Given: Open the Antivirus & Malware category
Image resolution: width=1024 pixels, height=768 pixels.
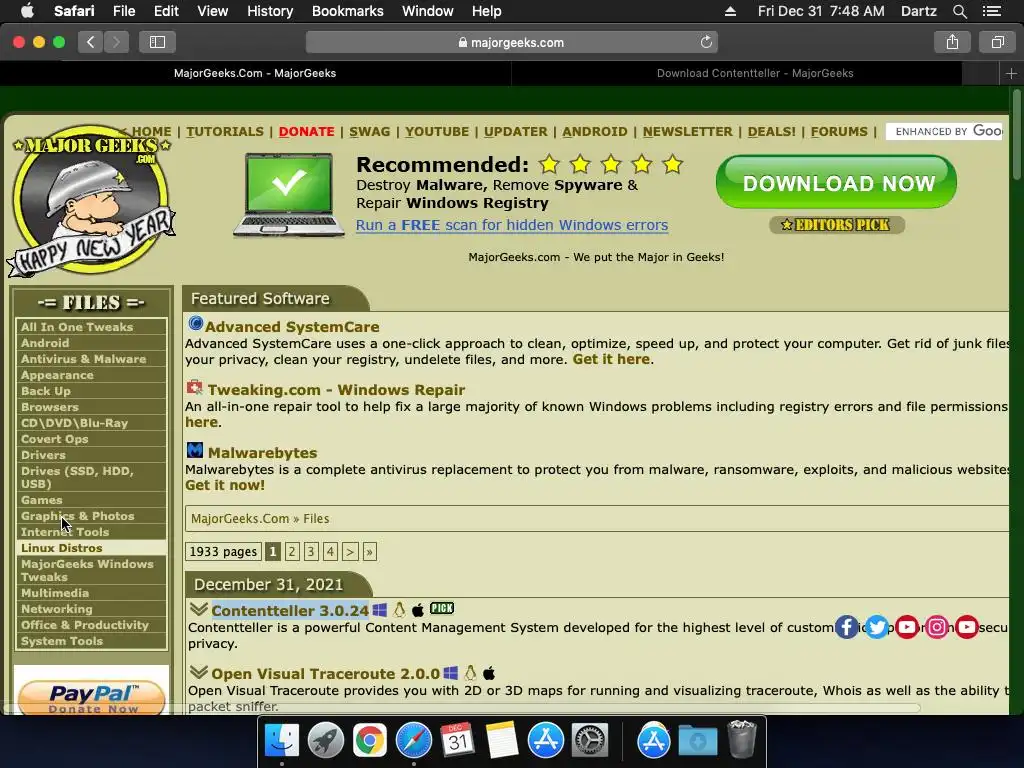Looking at the screenshot, I should pos(91,359).
